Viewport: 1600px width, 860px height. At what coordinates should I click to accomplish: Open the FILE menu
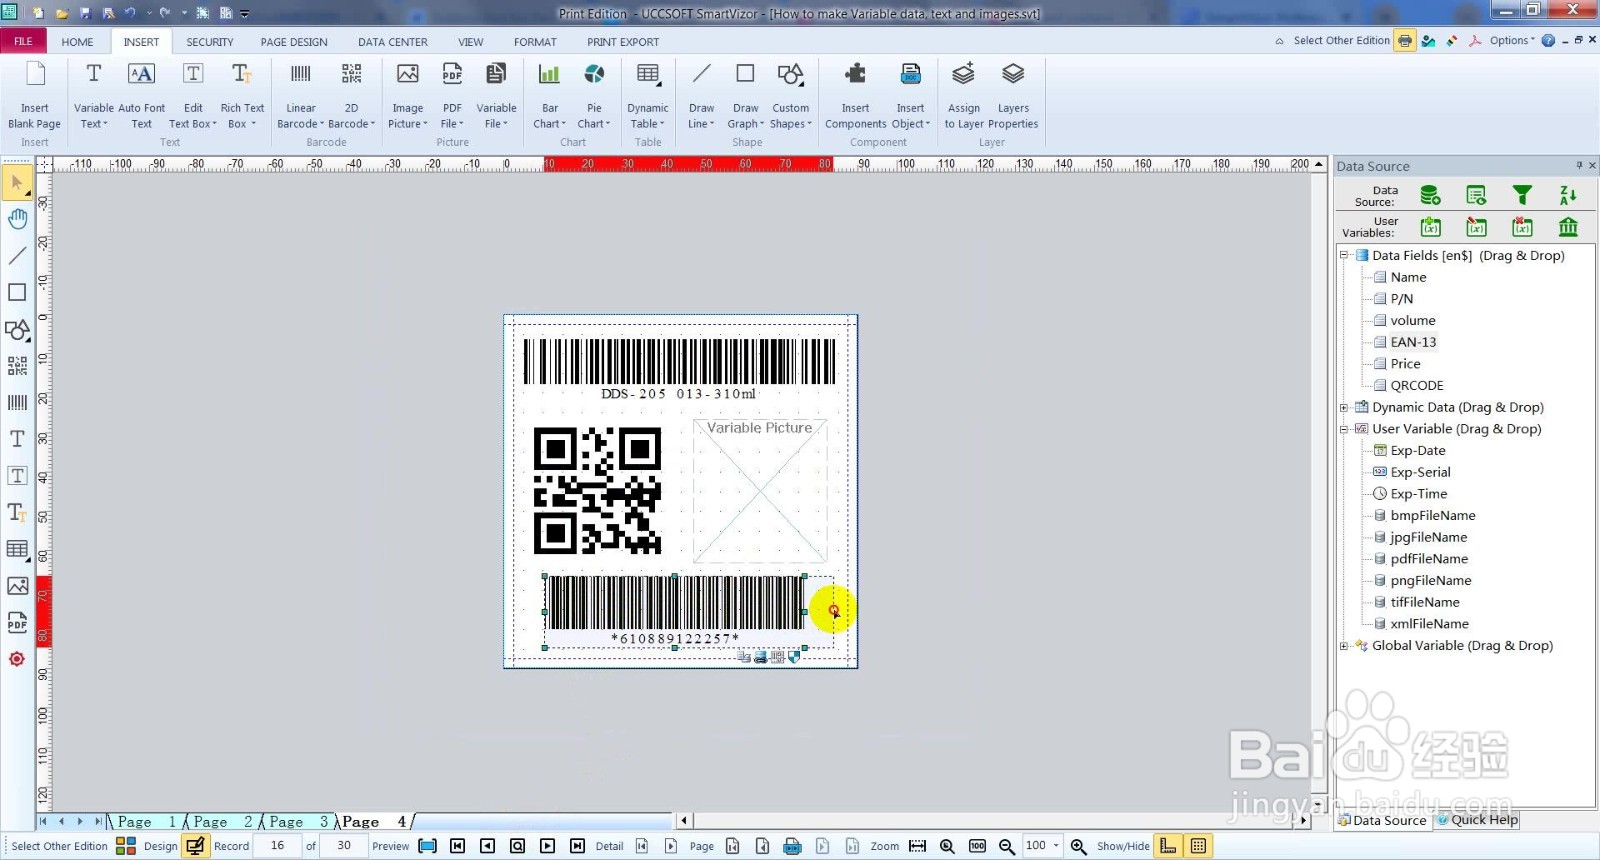point(23,41)
